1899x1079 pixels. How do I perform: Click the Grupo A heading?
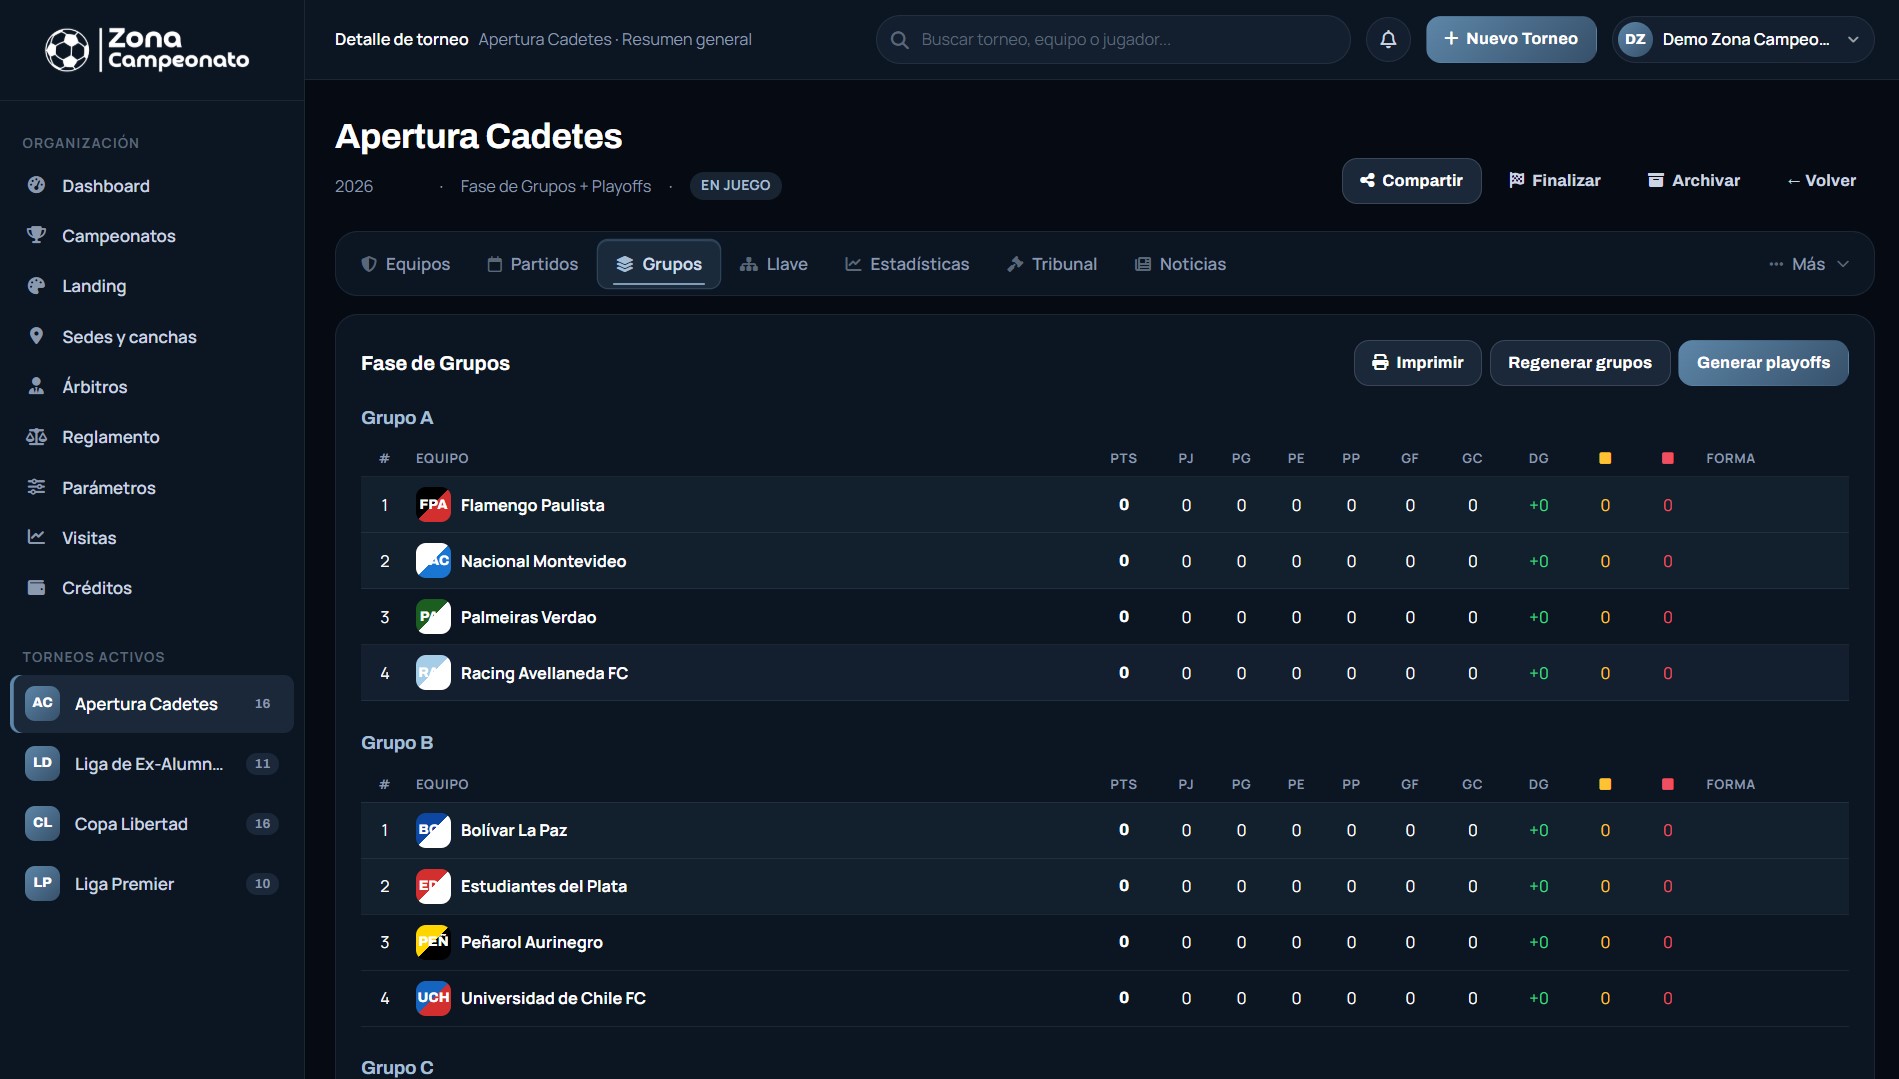click(x=397, y=418)
